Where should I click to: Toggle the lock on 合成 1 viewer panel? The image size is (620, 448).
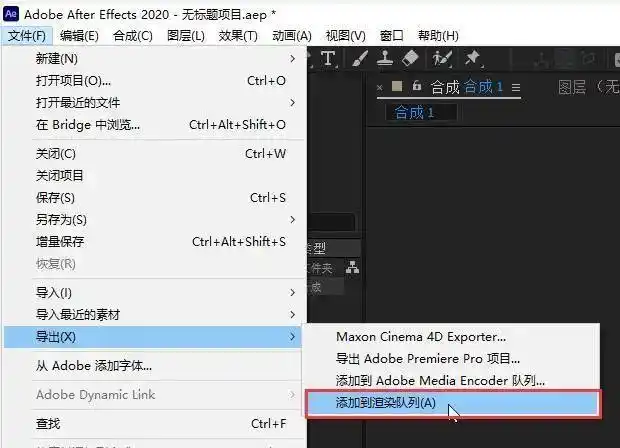pos(417,87)
